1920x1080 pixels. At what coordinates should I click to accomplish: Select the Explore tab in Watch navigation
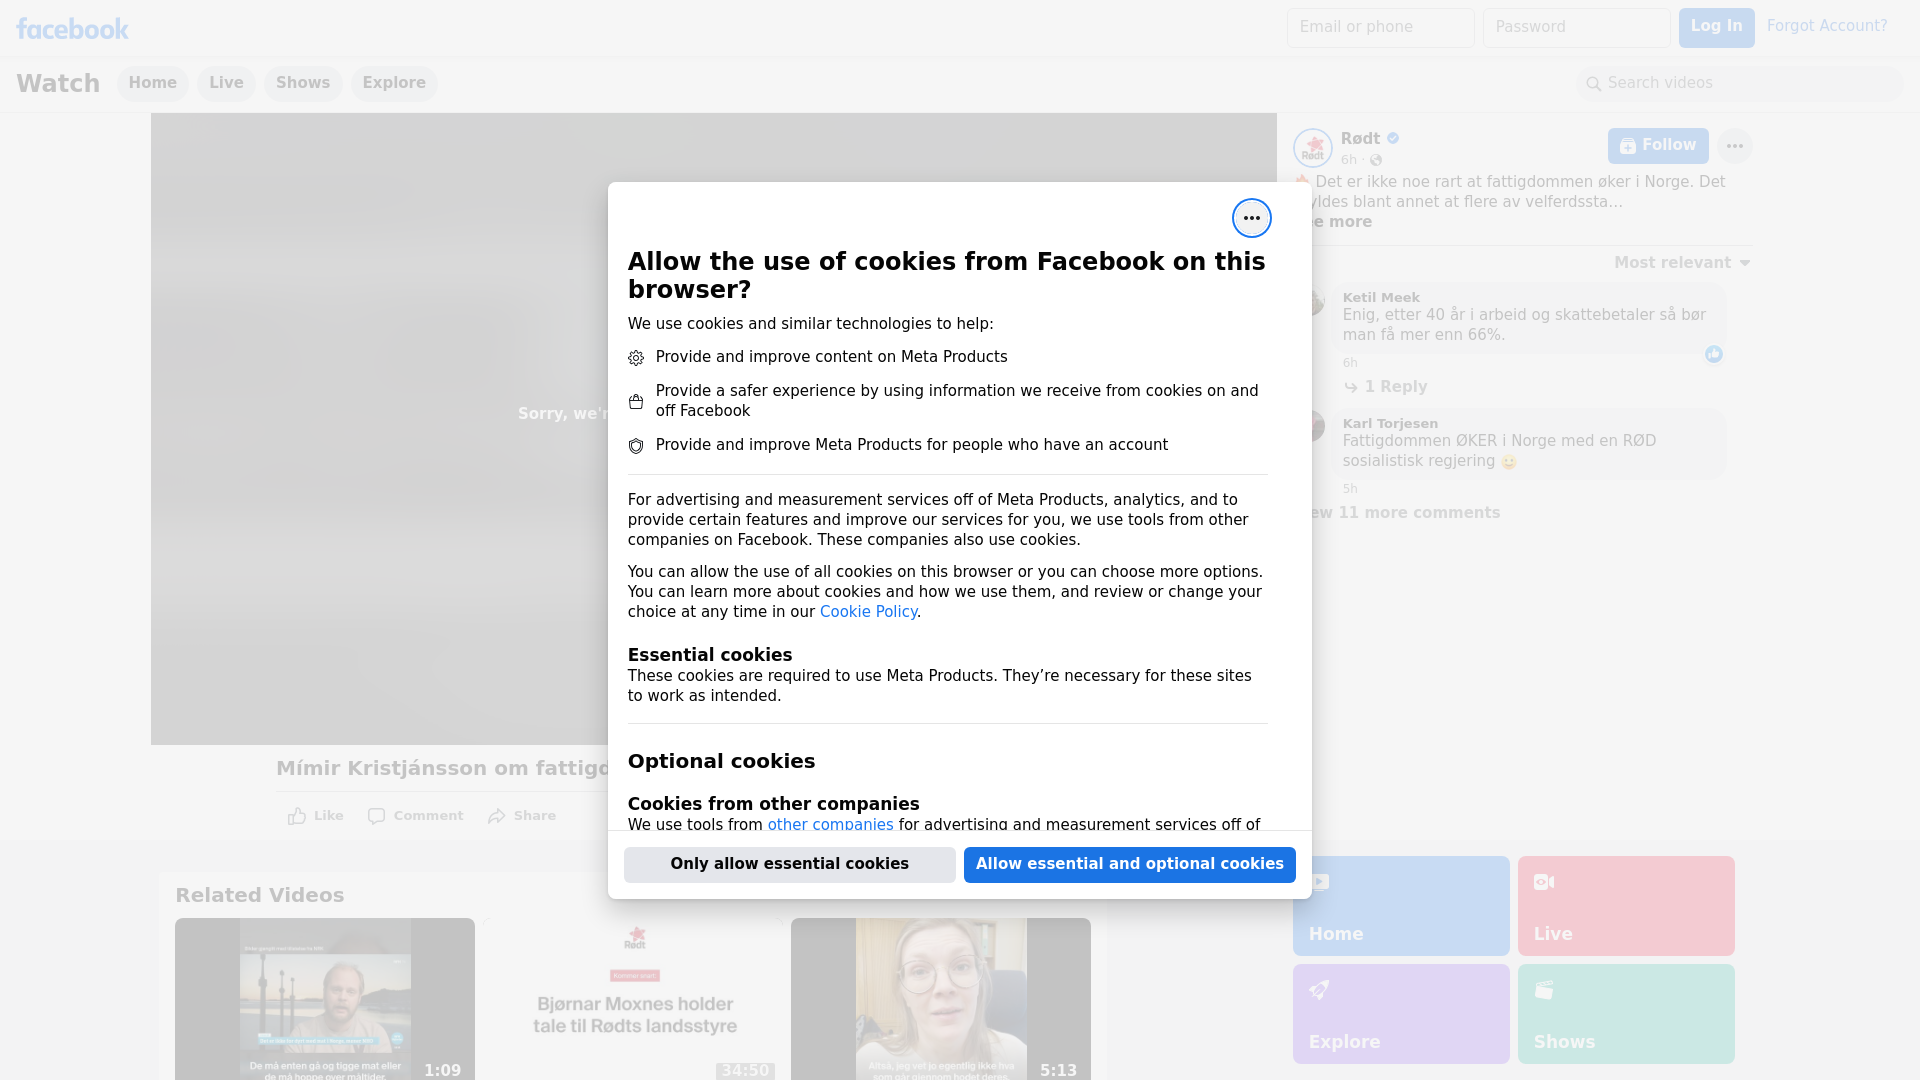tap(394, 83)
